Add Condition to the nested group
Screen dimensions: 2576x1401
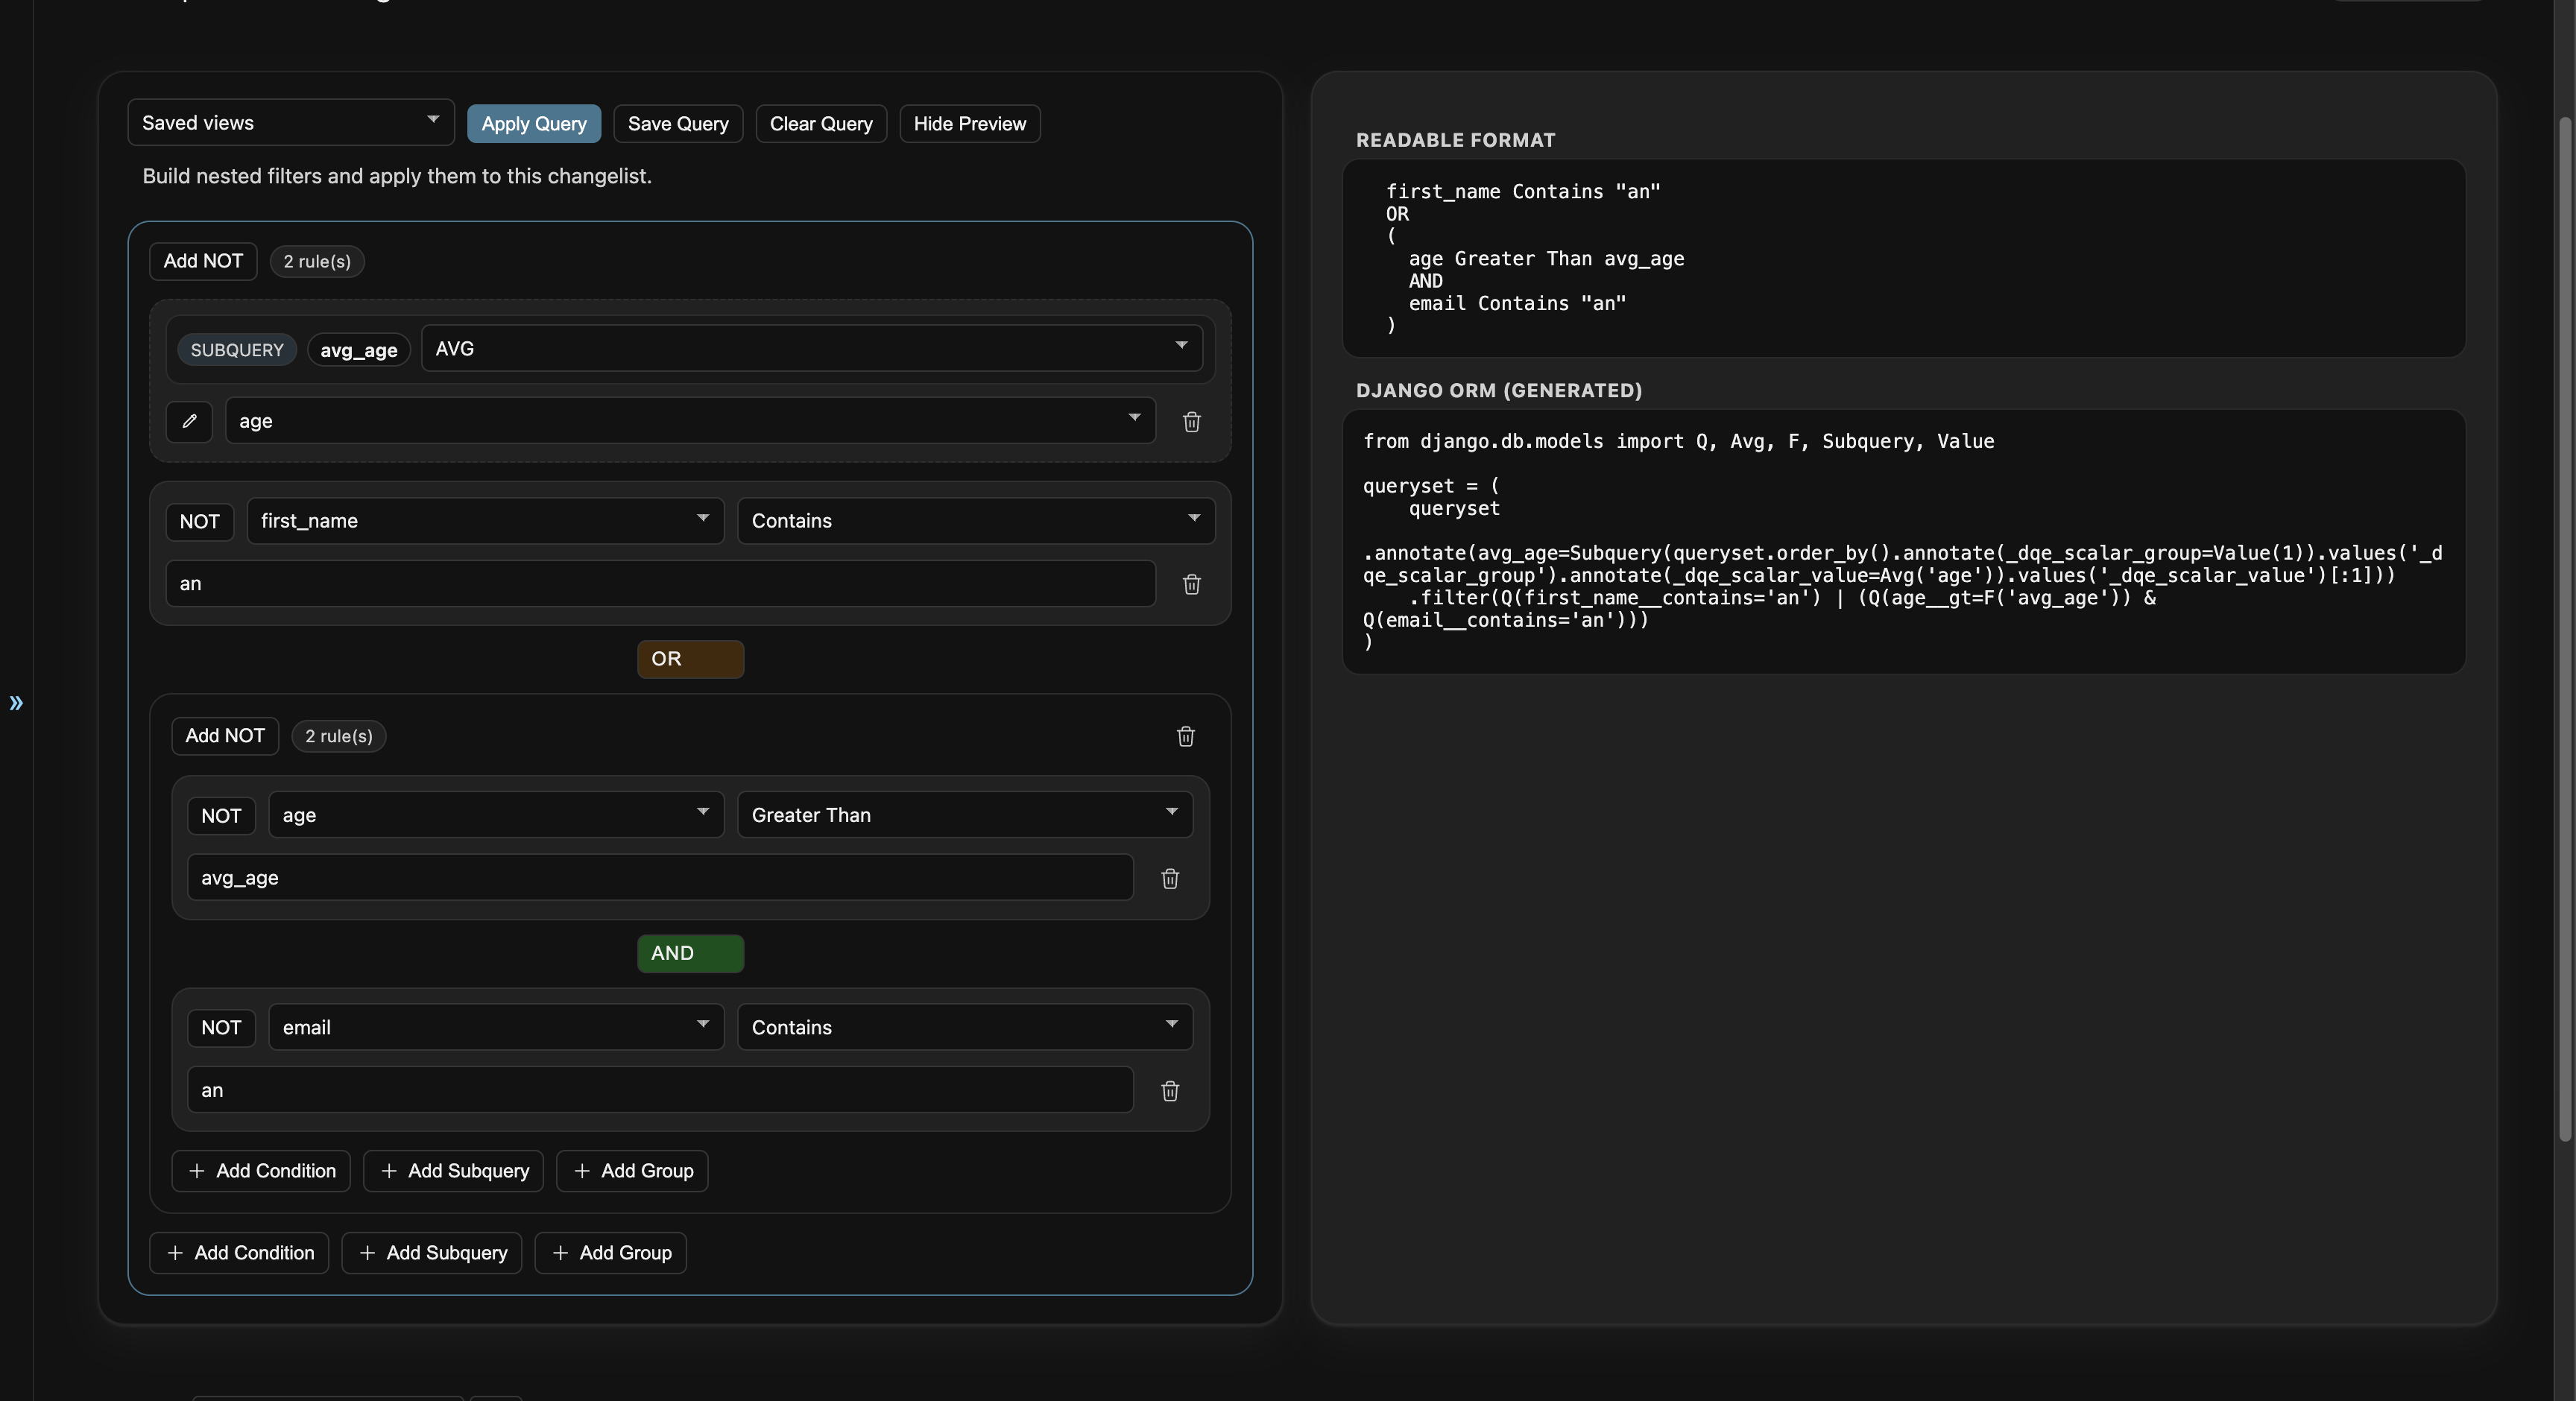tap(261, 1171)
